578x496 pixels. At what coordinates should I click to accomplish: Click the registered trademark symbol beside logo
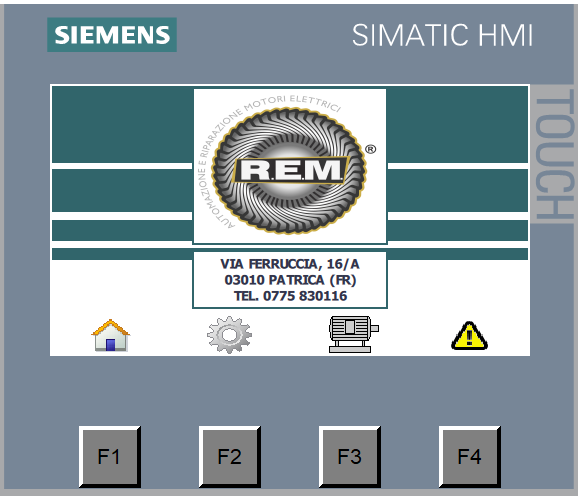[370, 149]
